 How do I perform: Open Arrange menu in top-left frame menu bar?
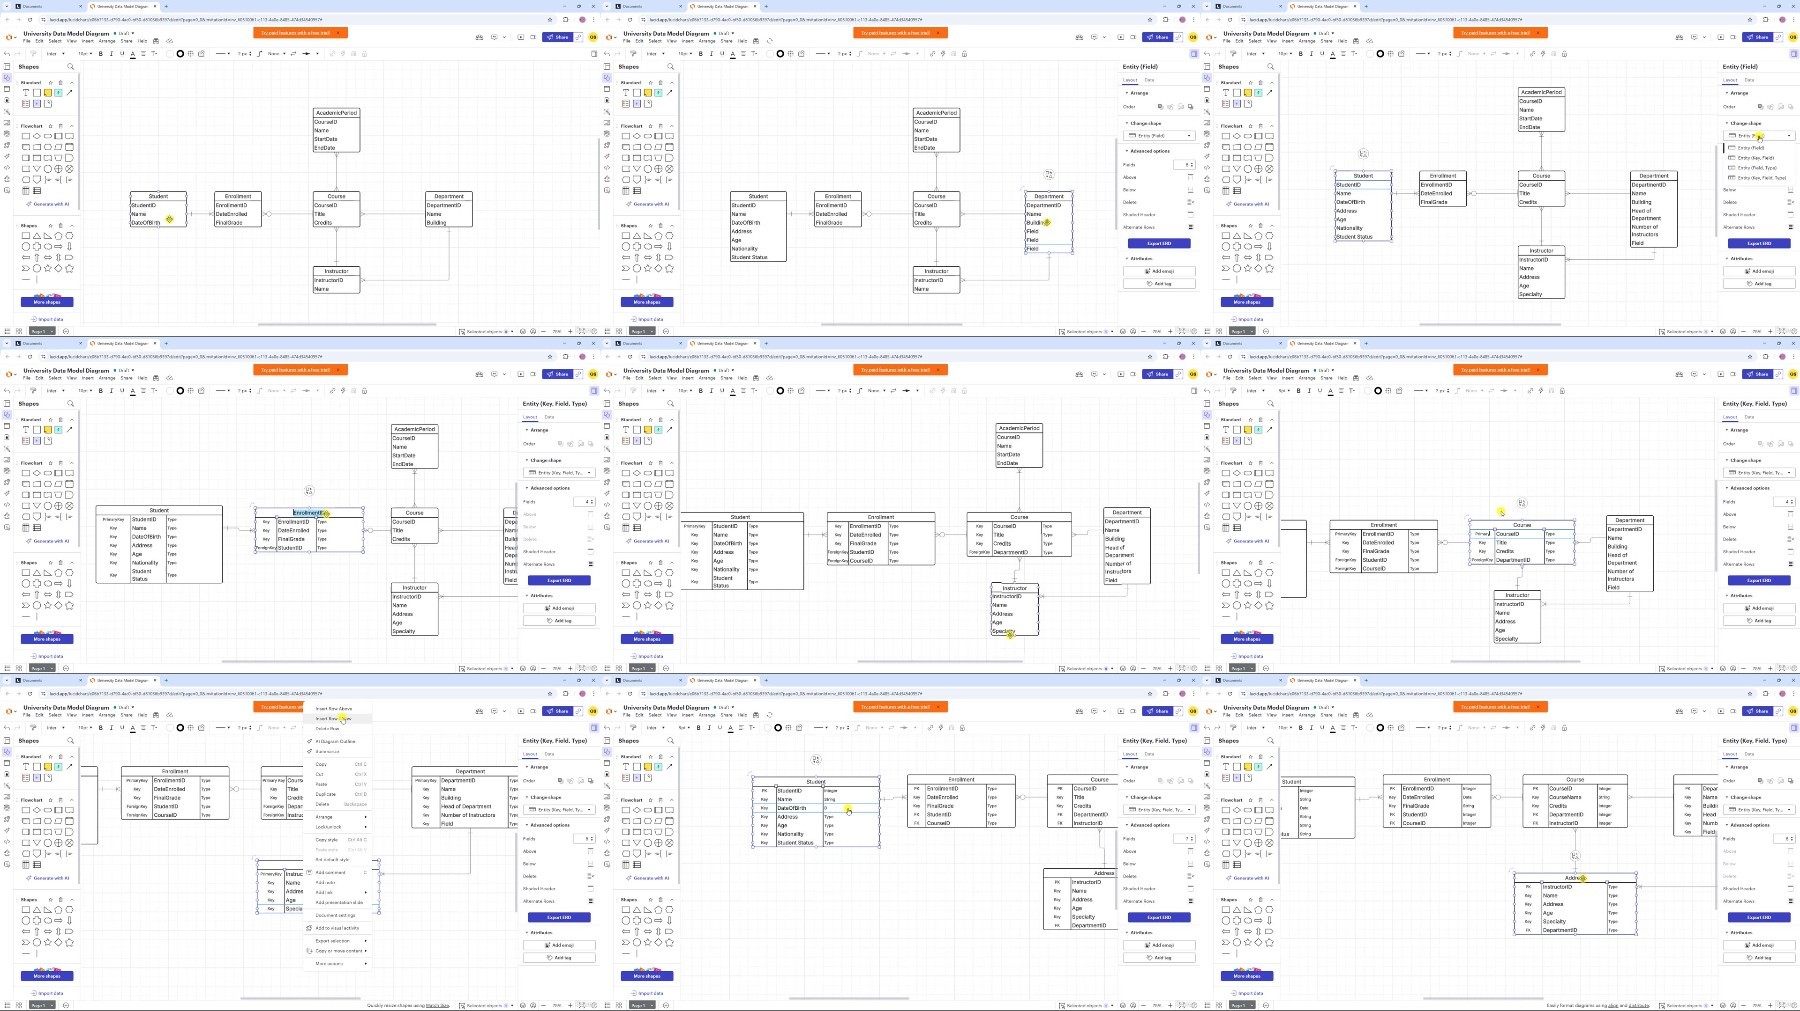click(107, 41)
